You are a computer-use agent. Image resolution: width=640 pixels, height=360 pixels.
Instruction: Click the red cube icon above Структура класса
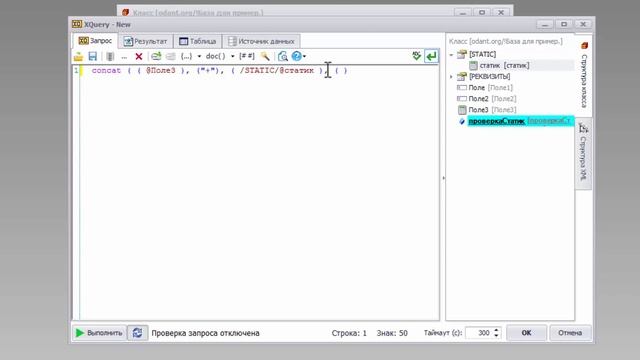pos(584,45)
